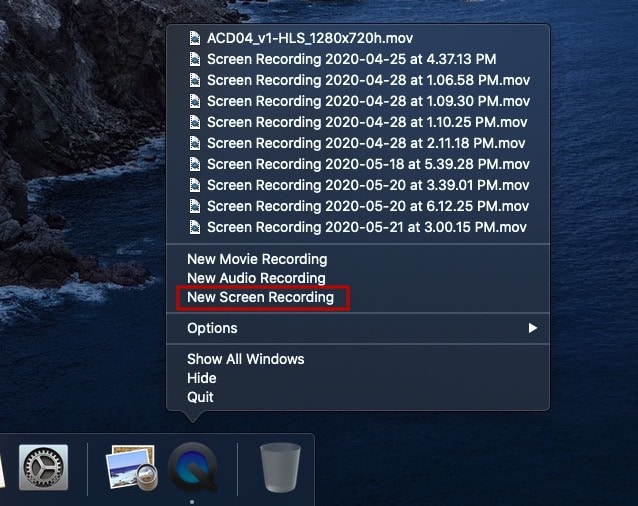Open Screen Recording 2020-04-28 at 1.09.30 PM.mov
Screen dimensions: 638x506
point(369,101)
